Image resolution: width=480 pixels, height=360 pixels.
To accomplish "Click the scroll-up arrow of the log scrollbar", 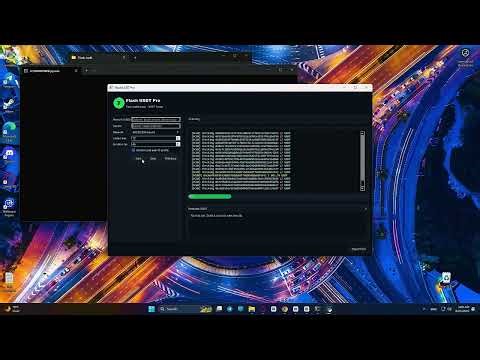I will (x=362, y=133).
